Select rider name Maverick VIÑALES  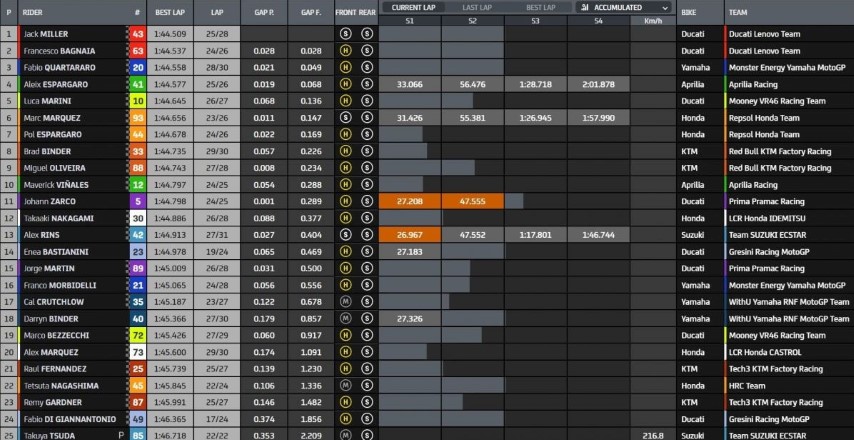[x=56, y=185]
